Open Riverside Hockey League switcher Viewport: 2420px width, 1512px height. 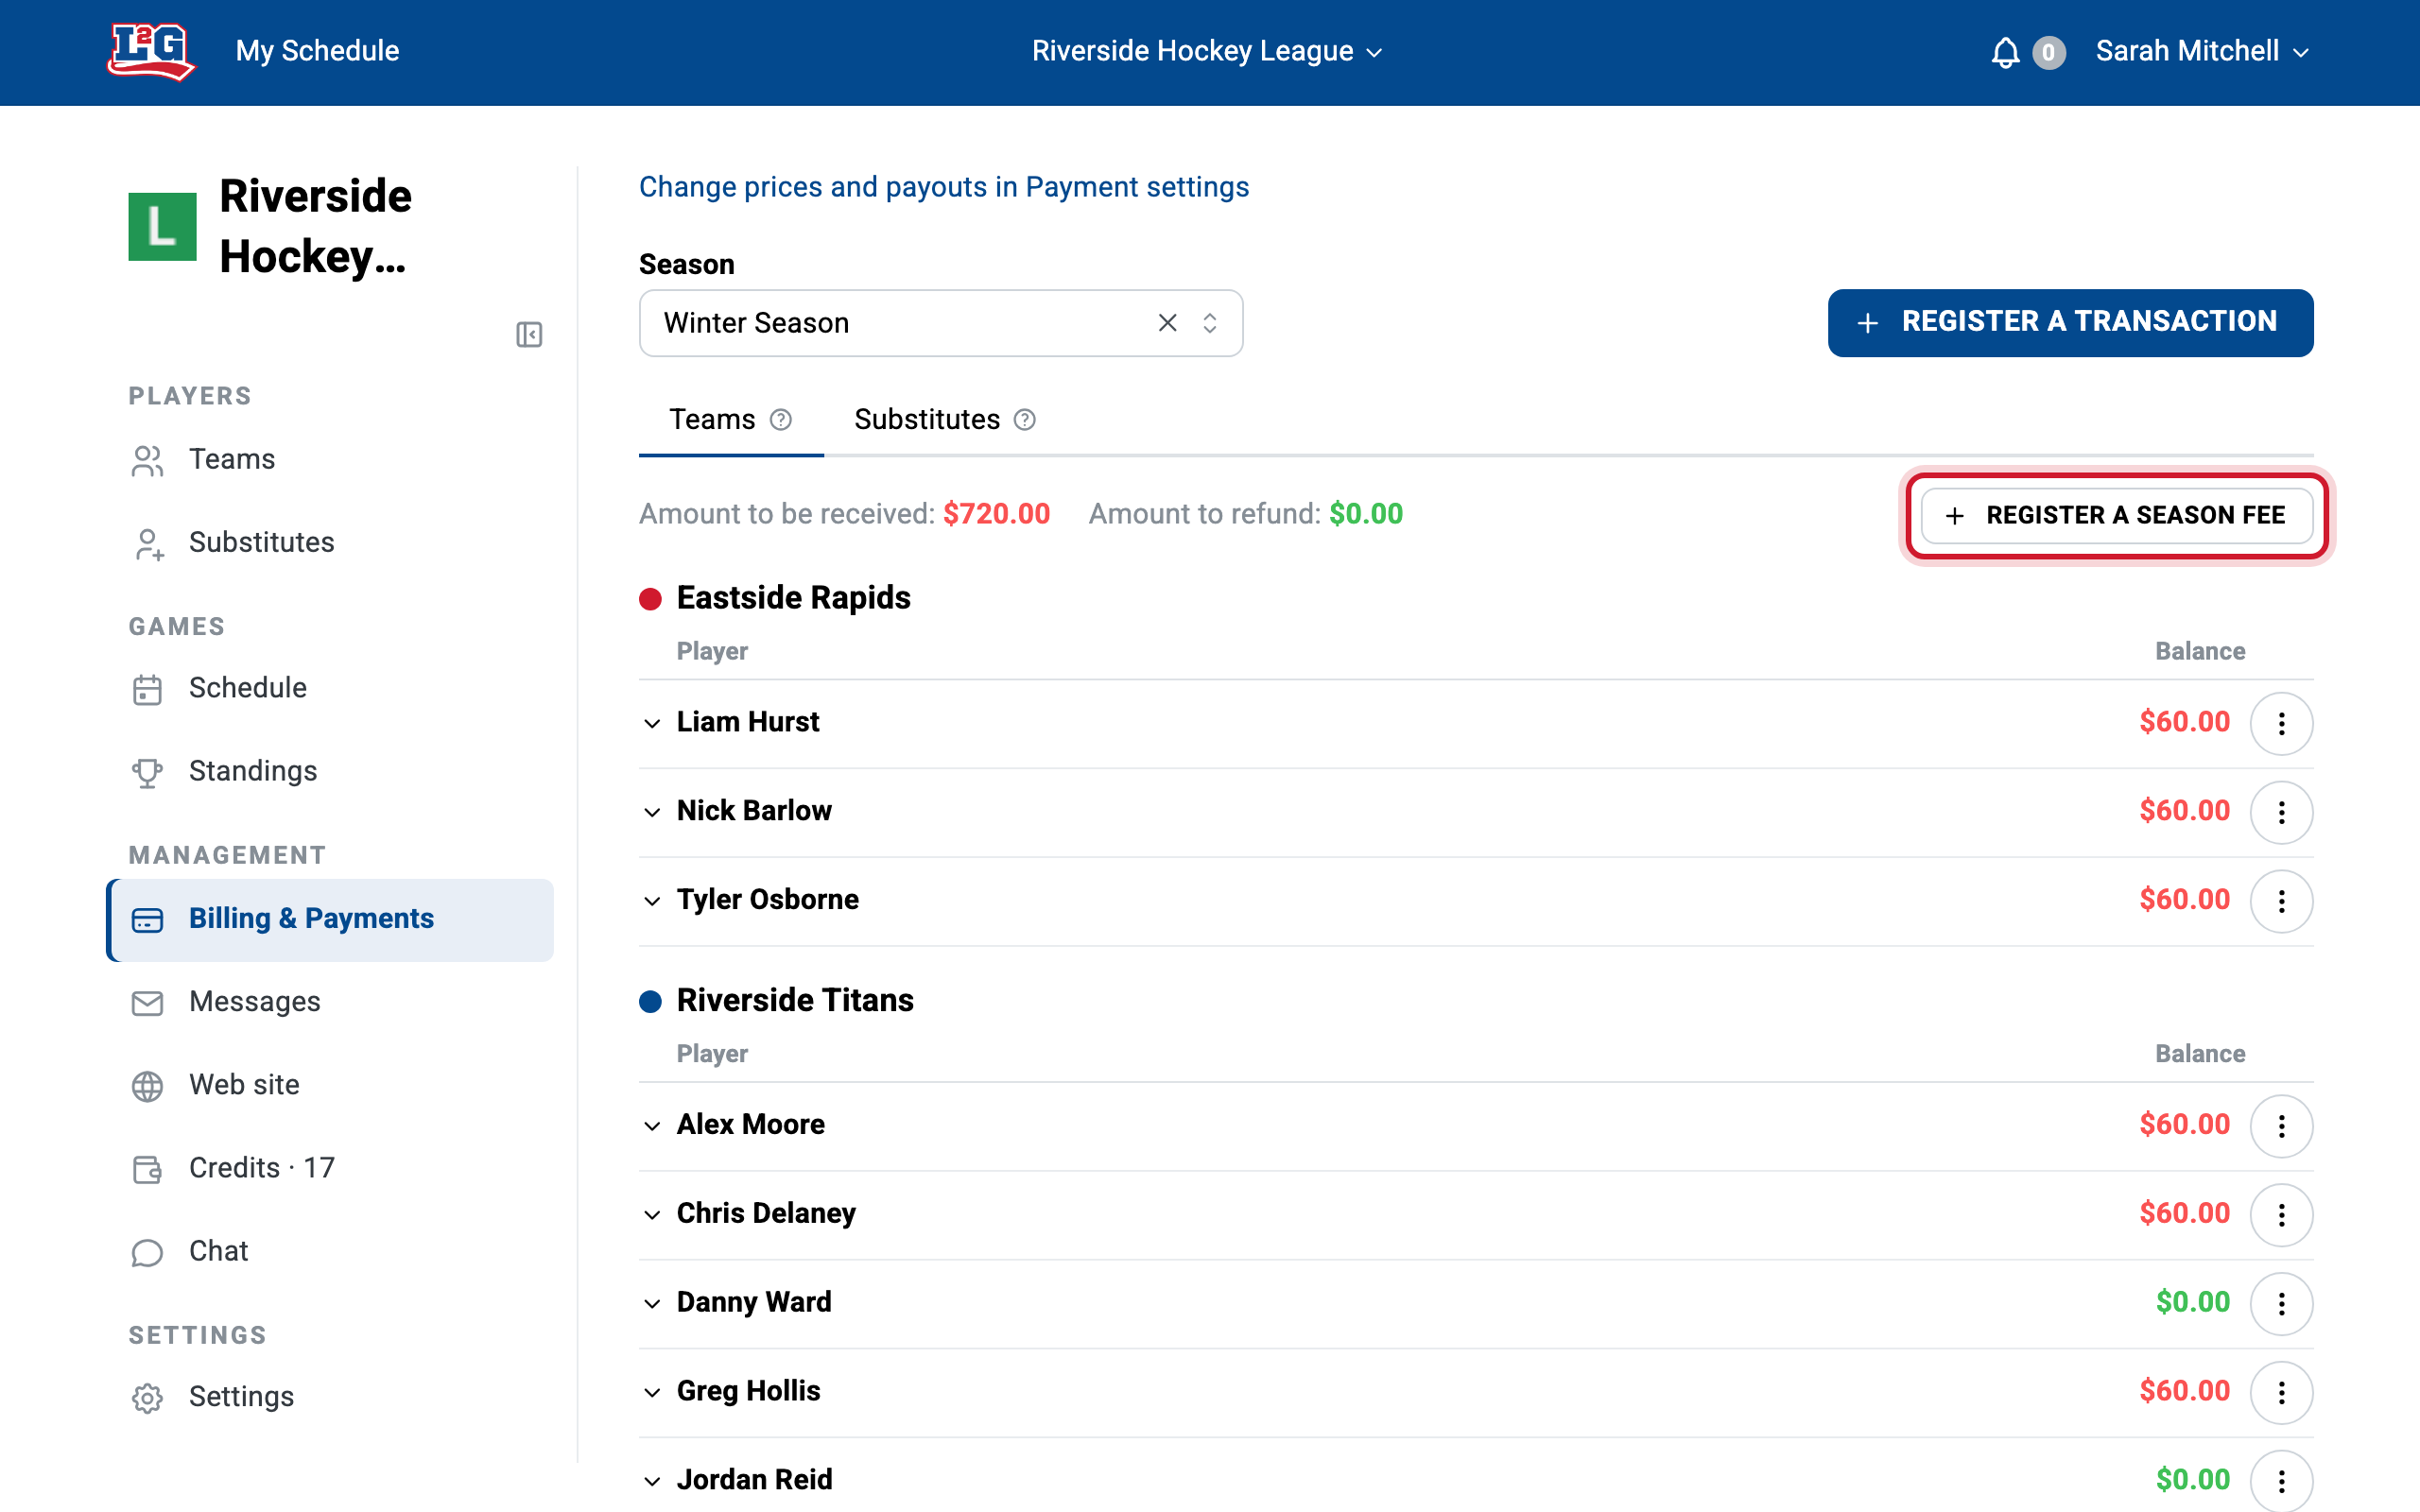[1207, 51]
